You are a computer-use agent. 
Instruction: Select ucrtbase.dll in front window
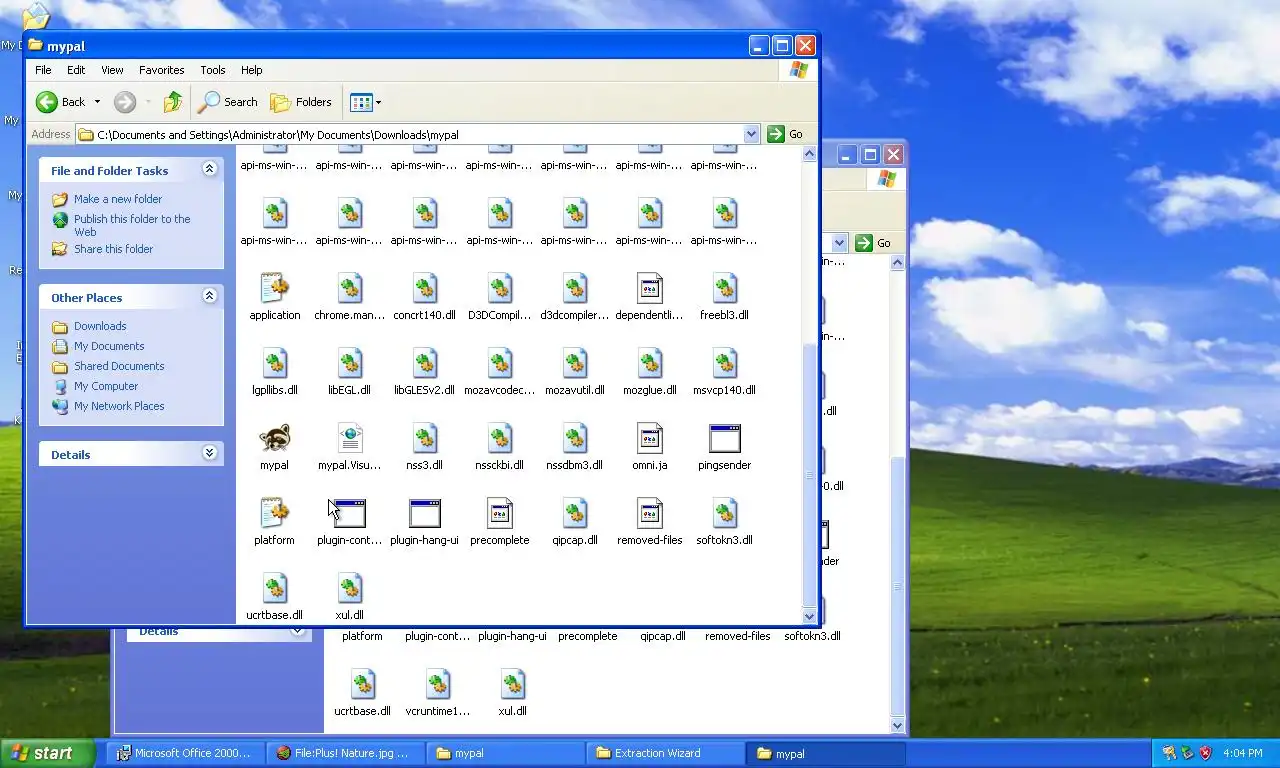[x=275, y=588]
